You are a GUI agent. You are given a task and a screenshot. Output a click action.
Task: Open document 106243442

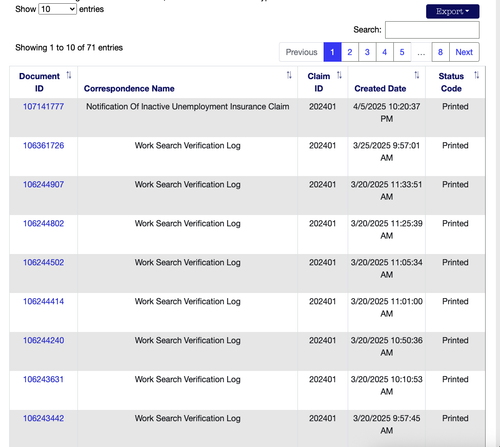[x=43, y=419]
